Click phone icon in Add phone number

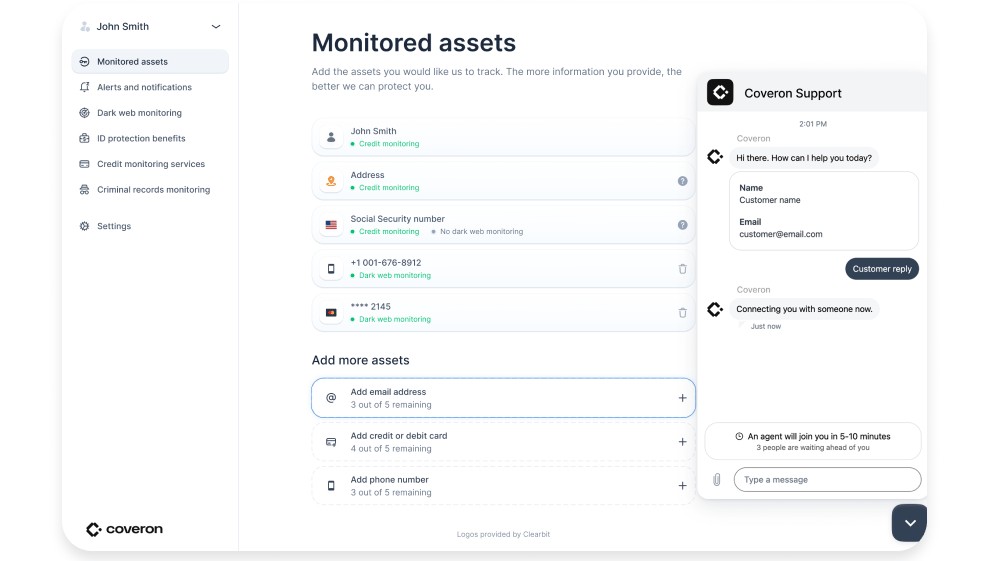331,486
